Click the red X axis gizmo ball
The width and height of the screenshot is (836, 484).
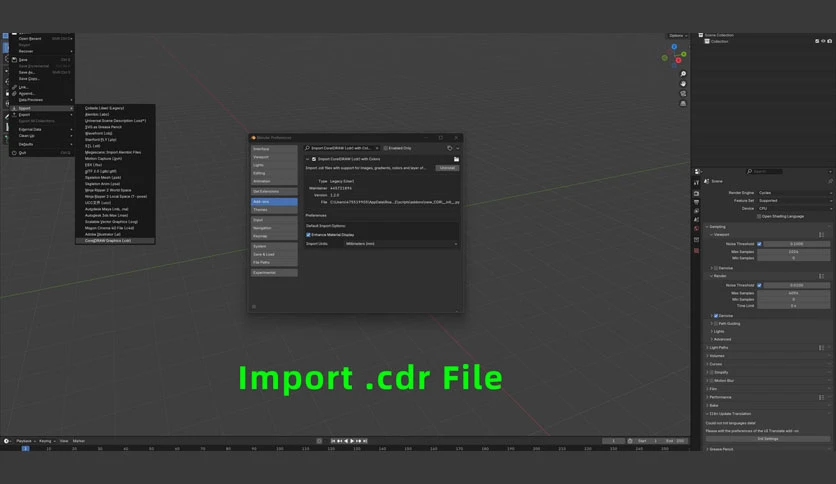[x=678, y=60]
